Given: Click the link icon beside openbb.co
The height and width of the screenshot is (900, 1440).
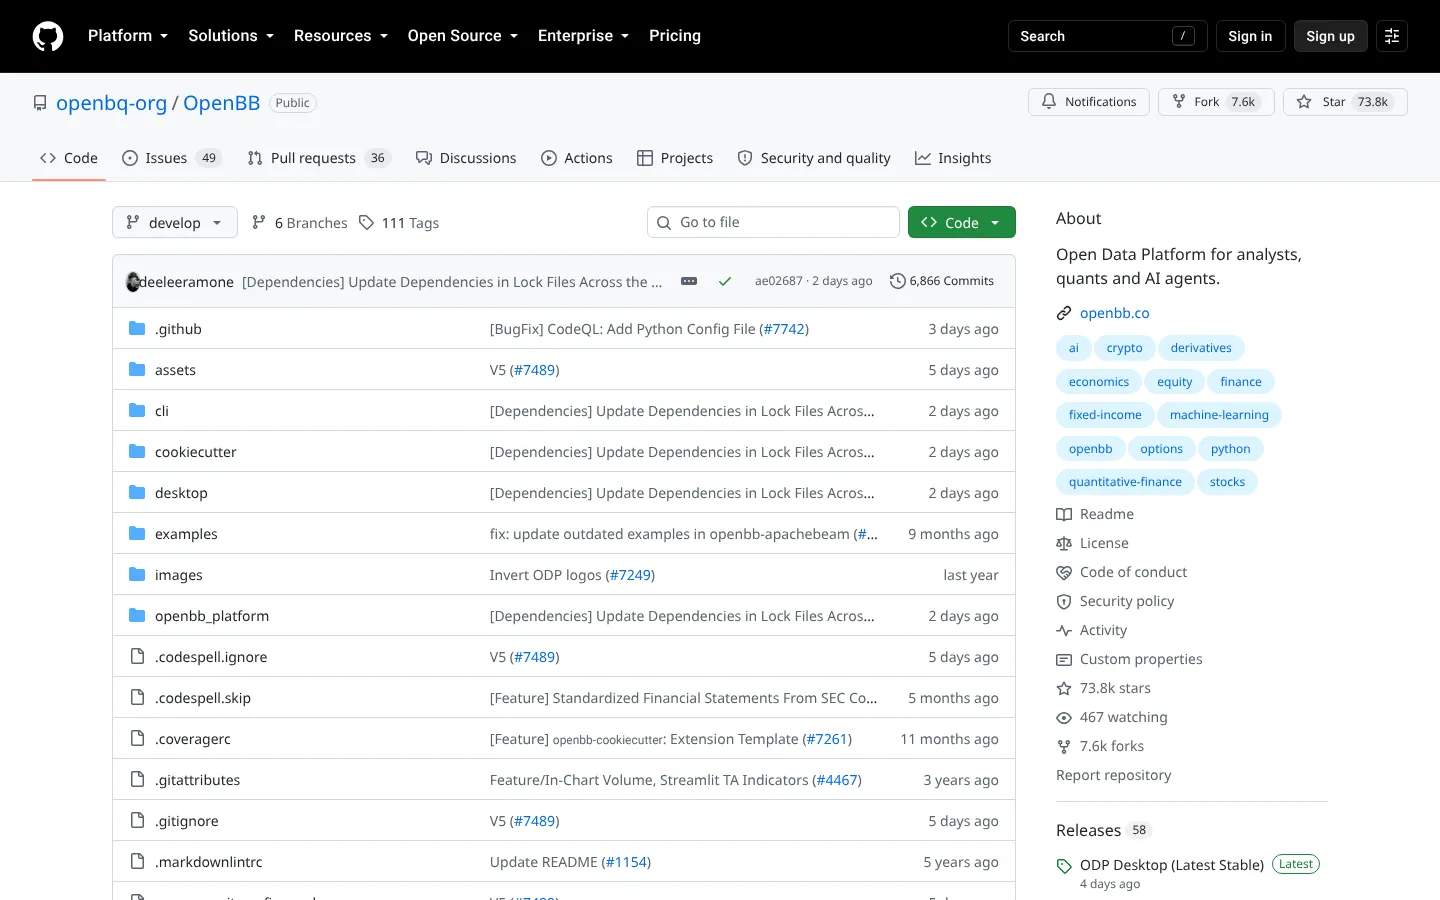Looking at the screenshot, I should (x=1064, y=313).
